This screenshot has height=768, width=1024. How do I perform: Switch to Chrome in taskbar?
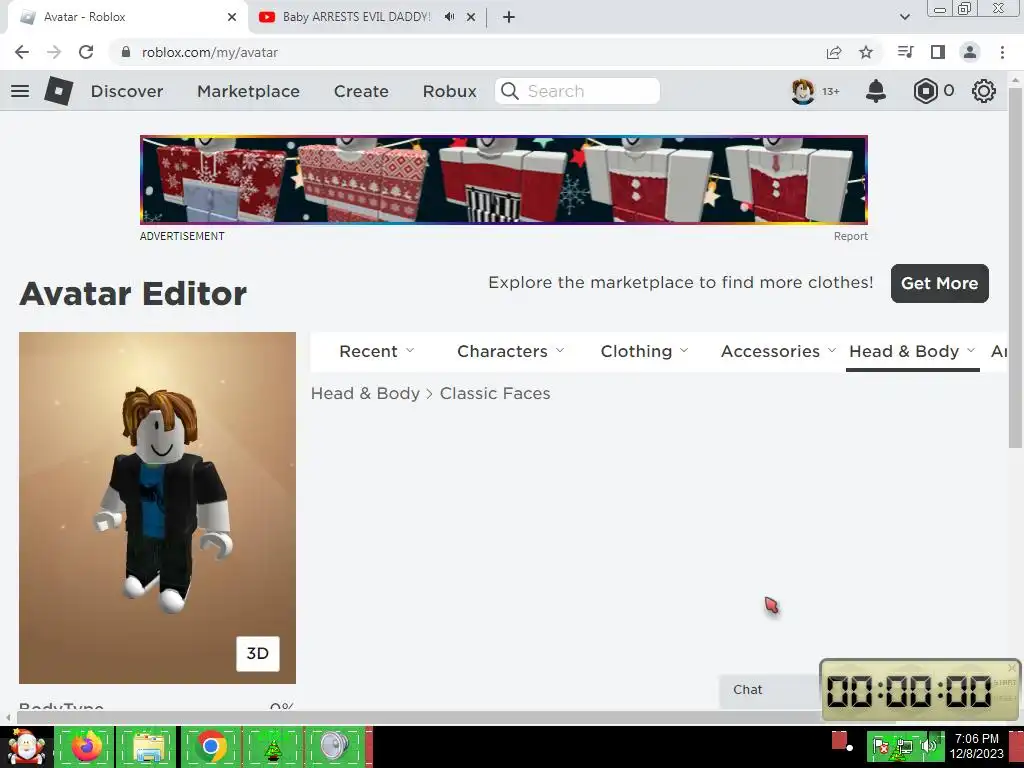[210, 746]
